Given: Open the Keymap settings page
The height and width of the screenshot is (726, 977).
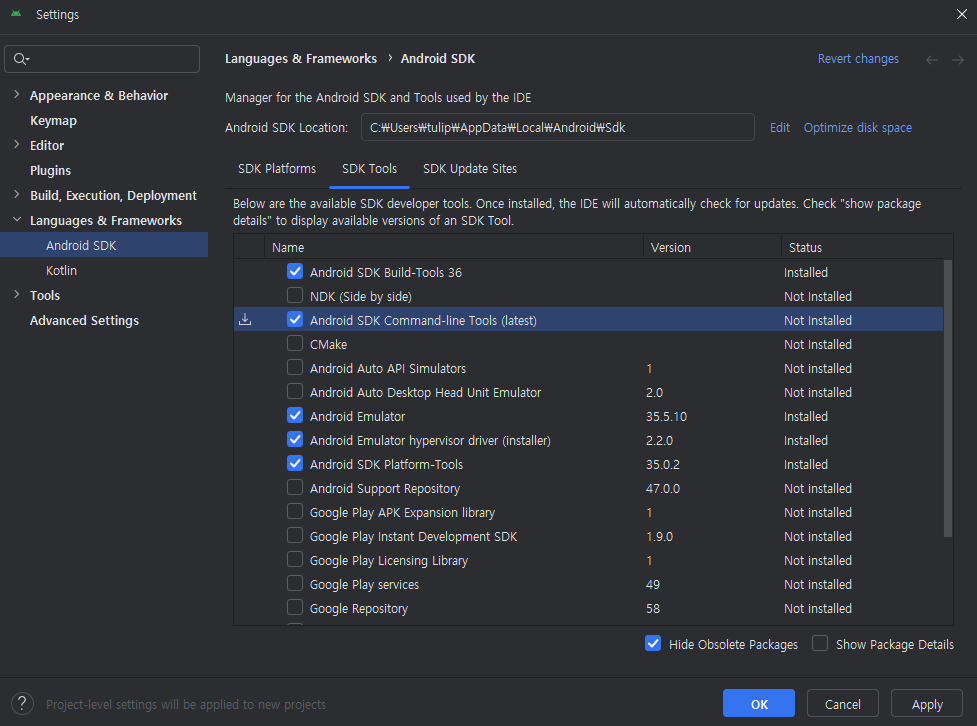Looking at the screenshot, I should click(54, 120).
